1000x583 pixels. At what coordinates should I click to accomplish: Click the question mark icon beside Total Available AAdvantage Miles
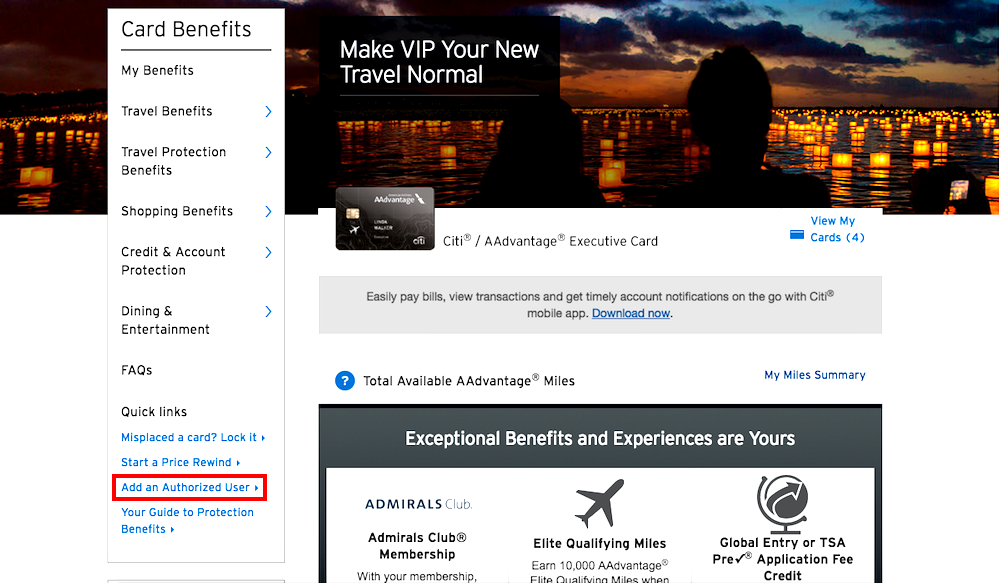click(x=344, y=381)
